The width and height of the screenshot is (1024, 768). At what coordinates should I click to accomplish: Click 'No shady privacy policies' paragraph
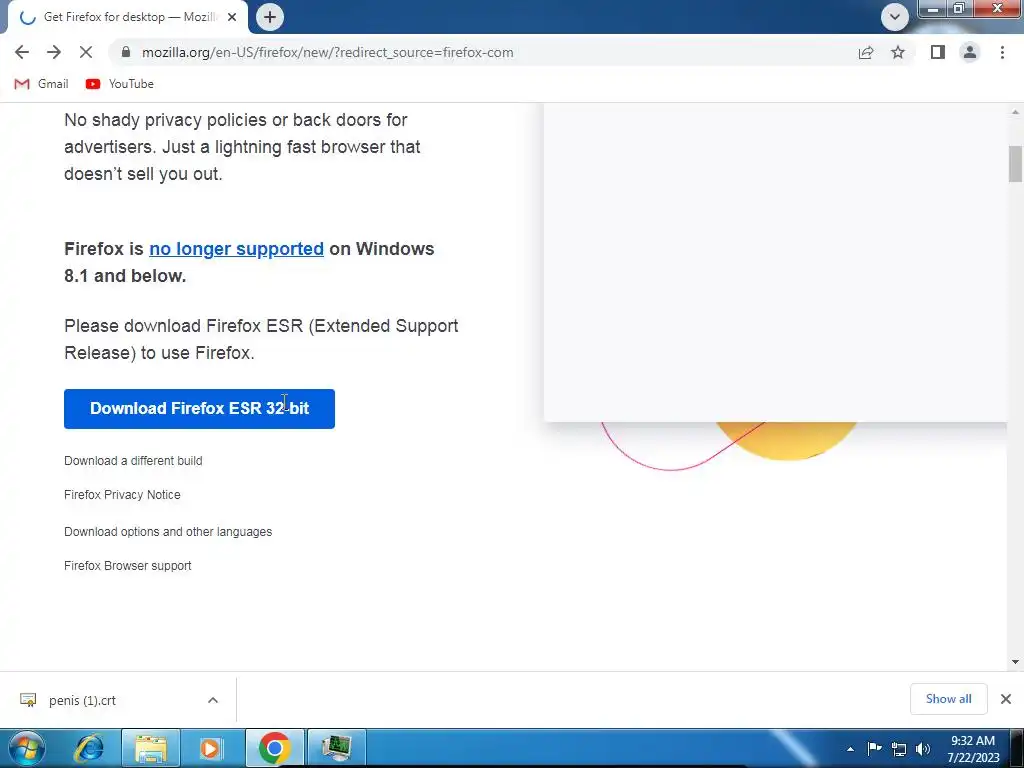coord(242,147)
